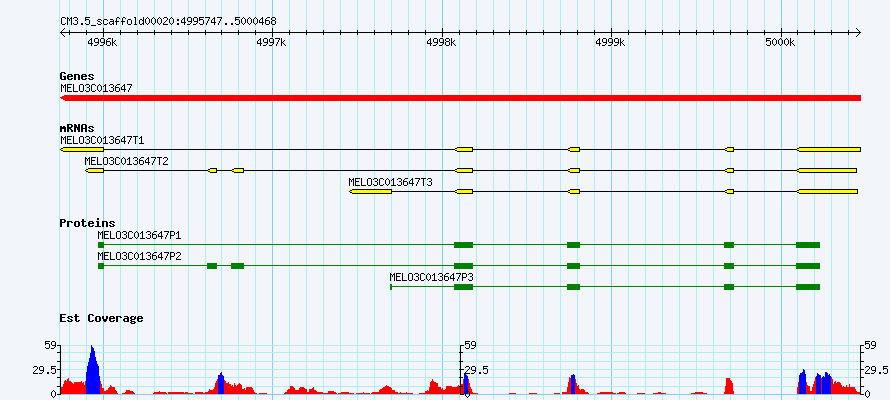Image resolution: width=890 pixels, height=400 pixels.
Task: Click the 5000k ruler label
Action: point(781,41)
